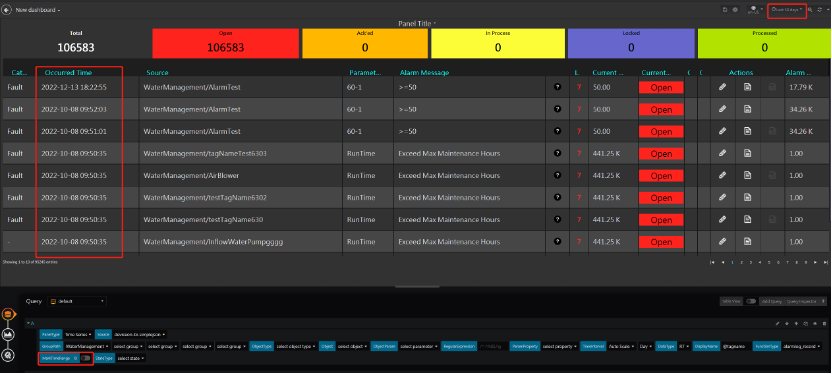Go to page 5 of the table
The height and width of the screenshot is (374, 832).
tap(769, 262)
